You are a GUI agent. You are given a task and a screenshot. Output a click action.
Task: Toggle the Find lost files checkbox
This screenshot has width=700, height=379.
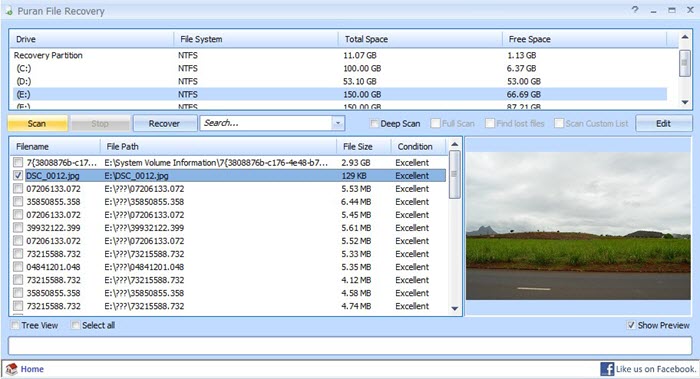pyautogui.click(x=490, y=124)
